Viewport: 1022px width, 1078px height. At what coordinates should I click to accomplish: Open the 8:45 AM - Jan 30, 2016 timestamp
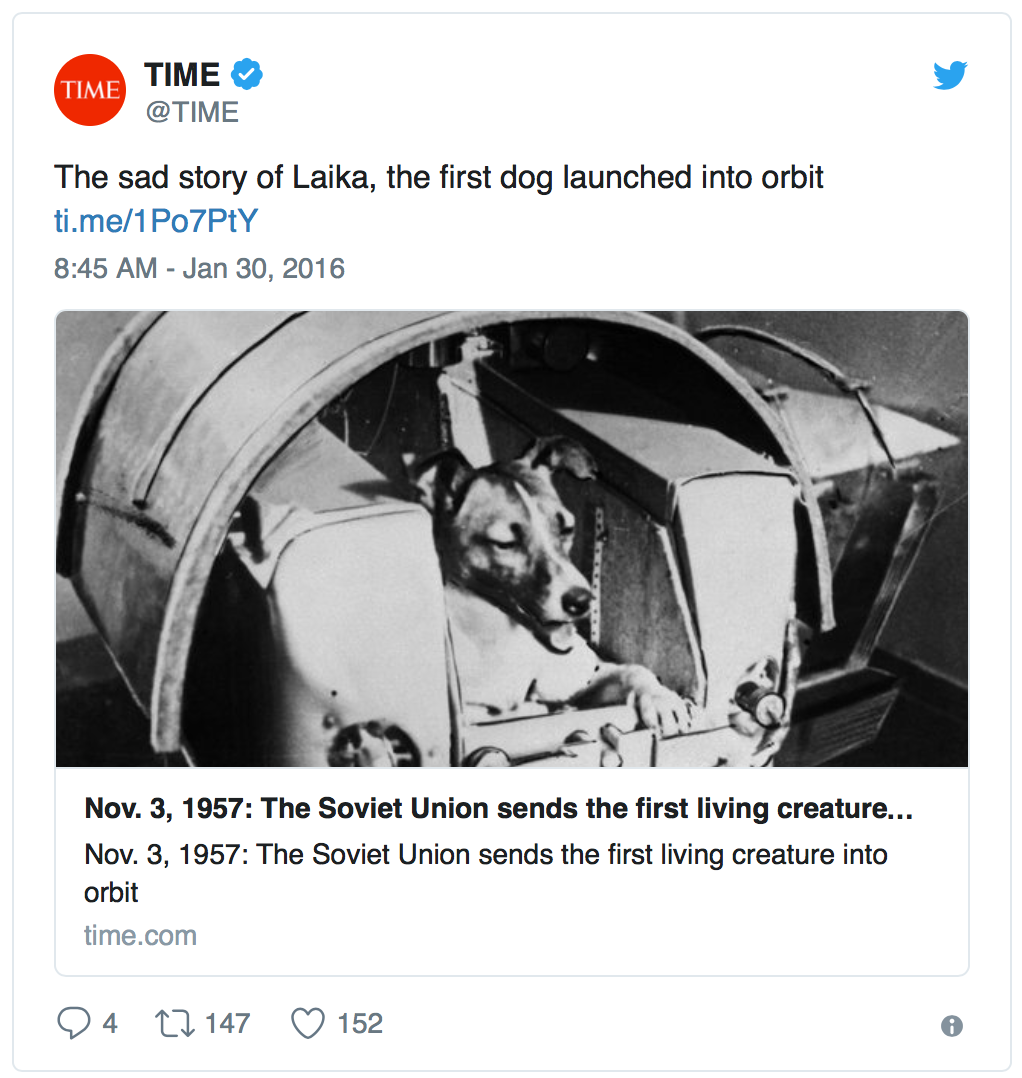[x=199, y=268]
